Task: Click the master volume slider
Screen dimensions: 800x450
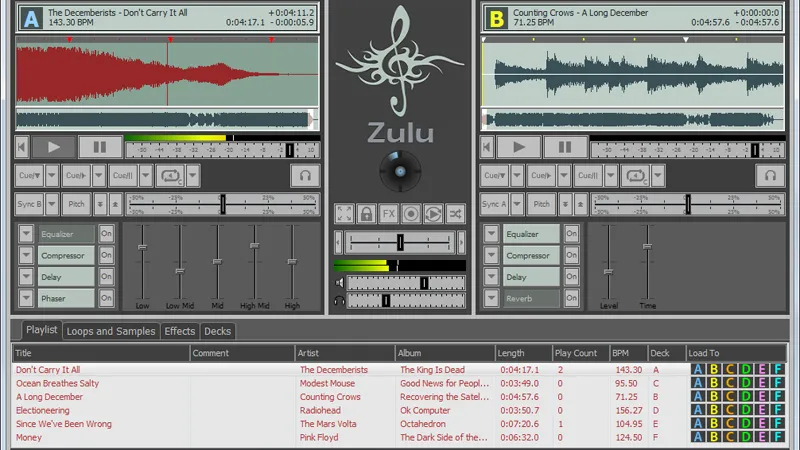Action: point(406,283)
